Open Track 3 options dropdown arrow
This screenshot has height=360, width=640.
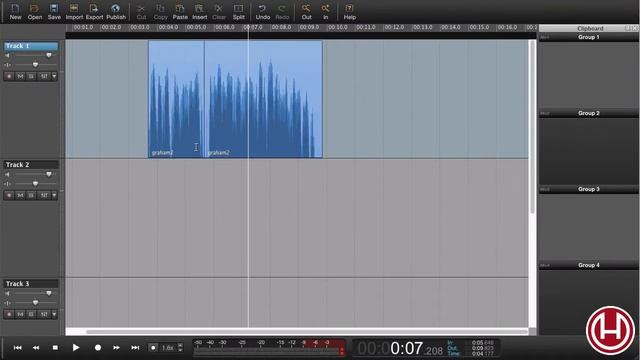54,314
